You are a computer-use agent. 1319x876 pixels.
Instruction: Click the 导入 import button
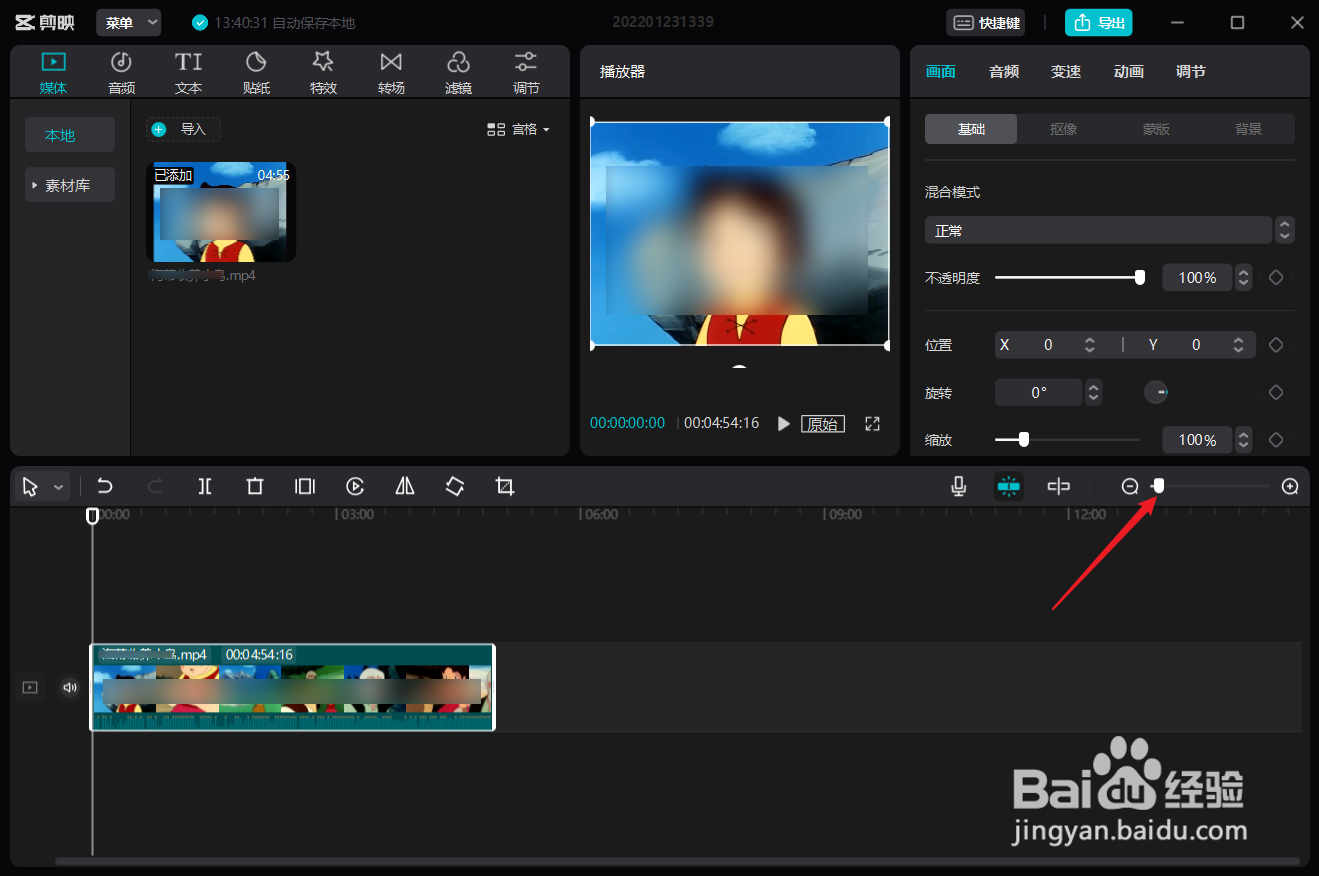click(x=183, y=129)
